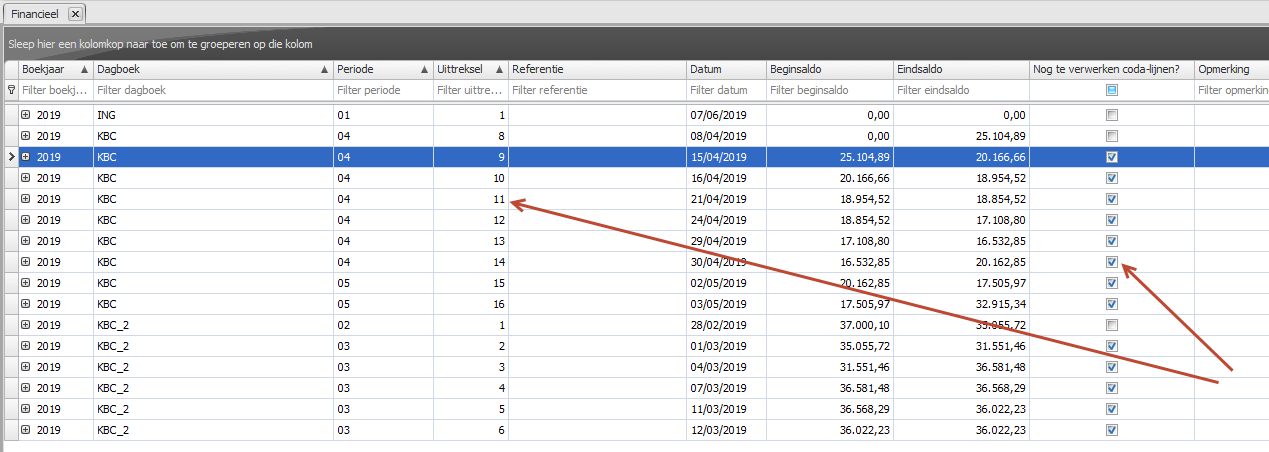Check the coda-lijnen box for the ING row

[1111, 115]
